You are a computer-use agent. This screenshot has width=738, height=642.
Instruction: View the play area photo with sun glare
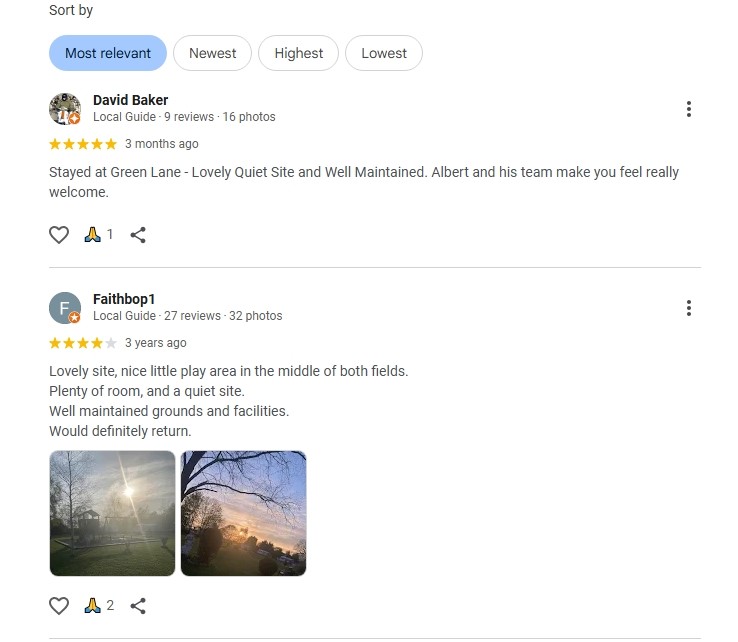(x=112, y=513)
